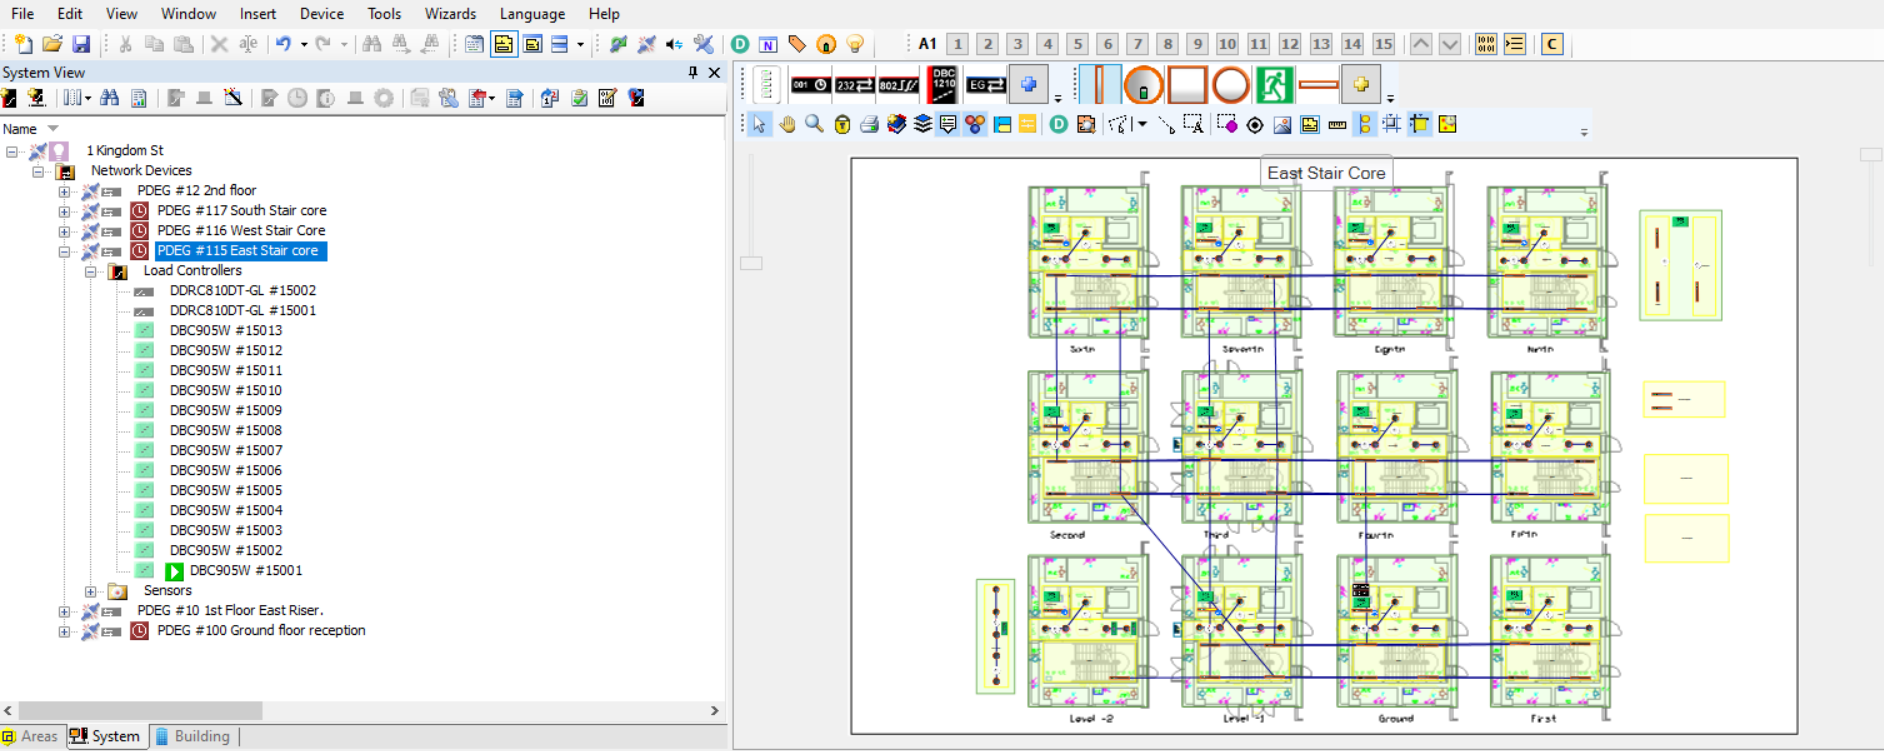Click the connect to network icon
The width and height of the screenshot is (1884, 751).
coord(618,44)
